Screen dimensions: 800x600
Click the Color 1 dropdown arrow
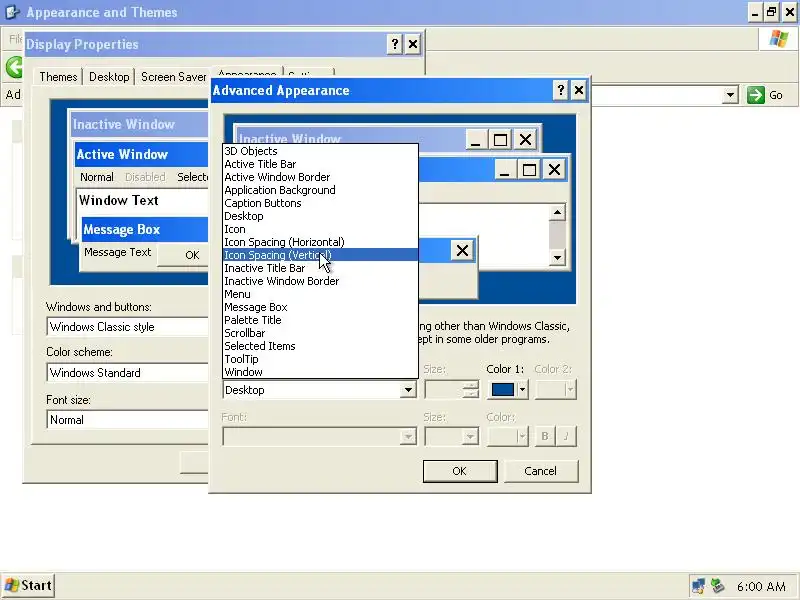(522, 390)
